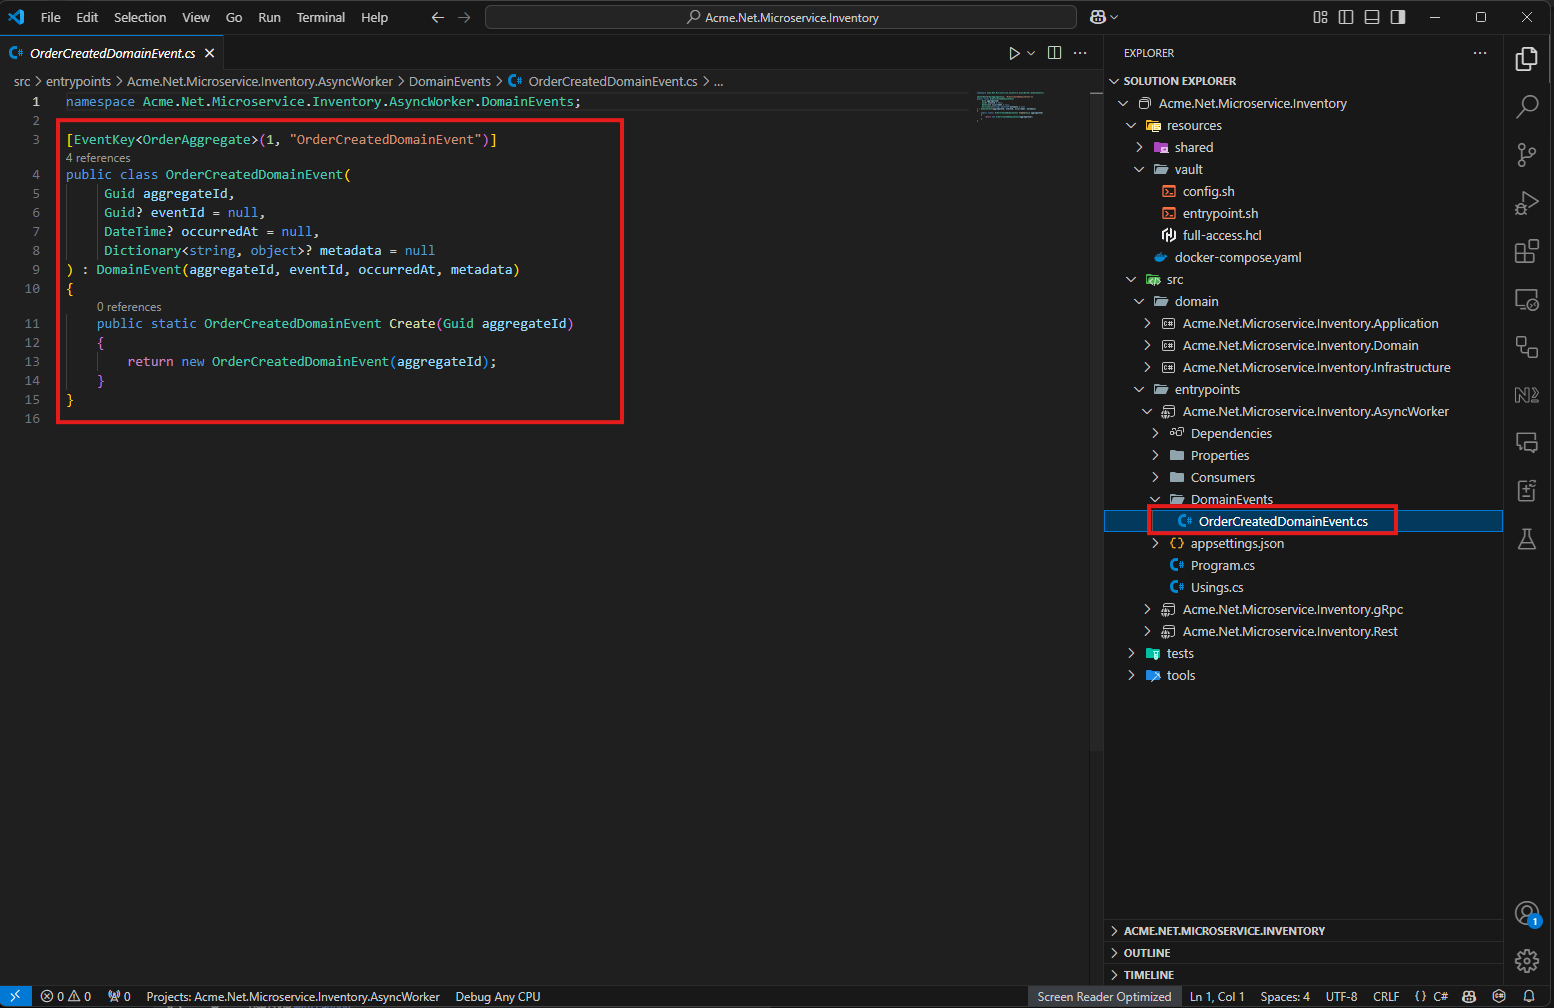Image resolution: width=1554 pixels, height=1008 pixels.
Task: Go forward with the navigation arrow
Action: coord(464,17)
